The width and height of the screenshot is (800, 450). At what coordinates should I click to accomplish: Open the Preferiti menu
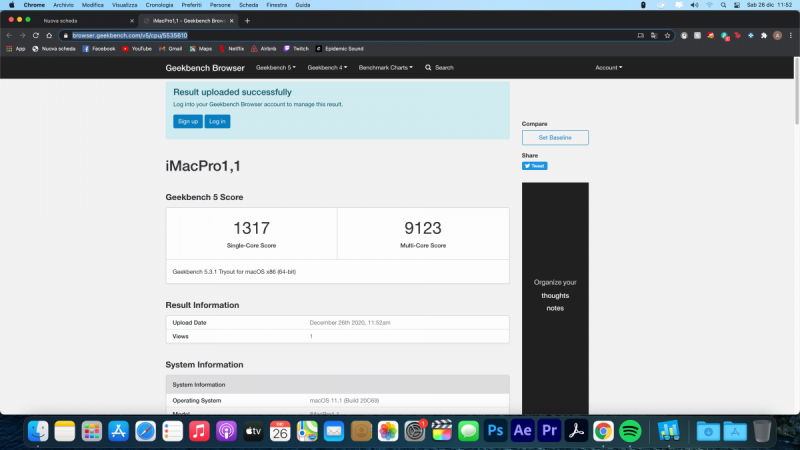(191, 5)
